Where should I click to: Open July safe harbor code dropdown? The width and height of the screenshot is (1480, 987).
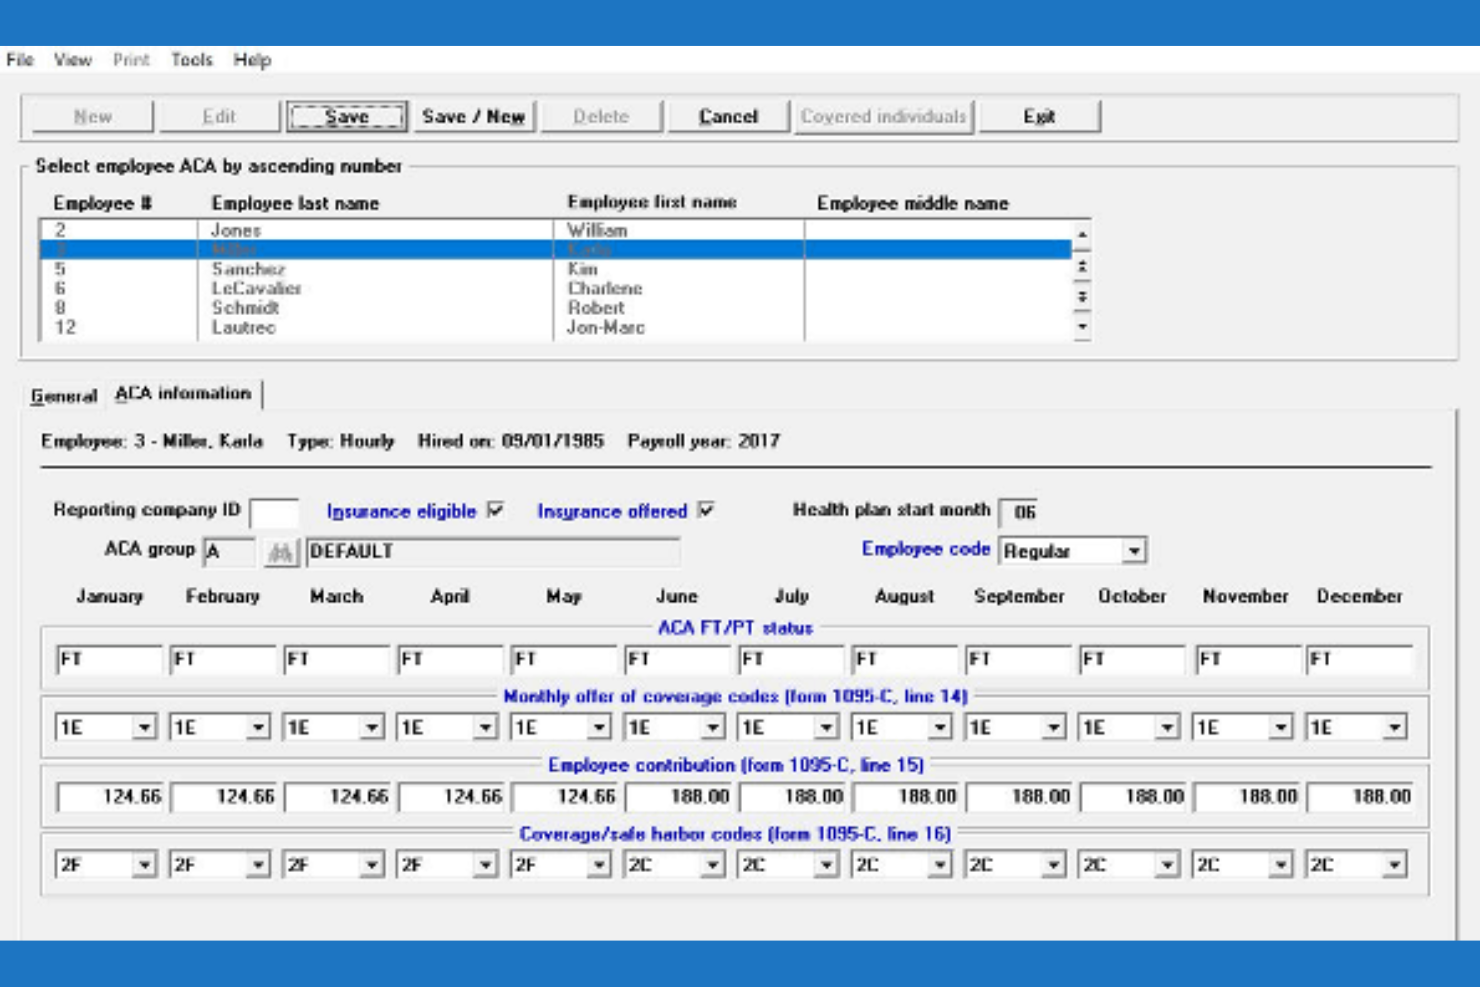click(x=826, y=865)
